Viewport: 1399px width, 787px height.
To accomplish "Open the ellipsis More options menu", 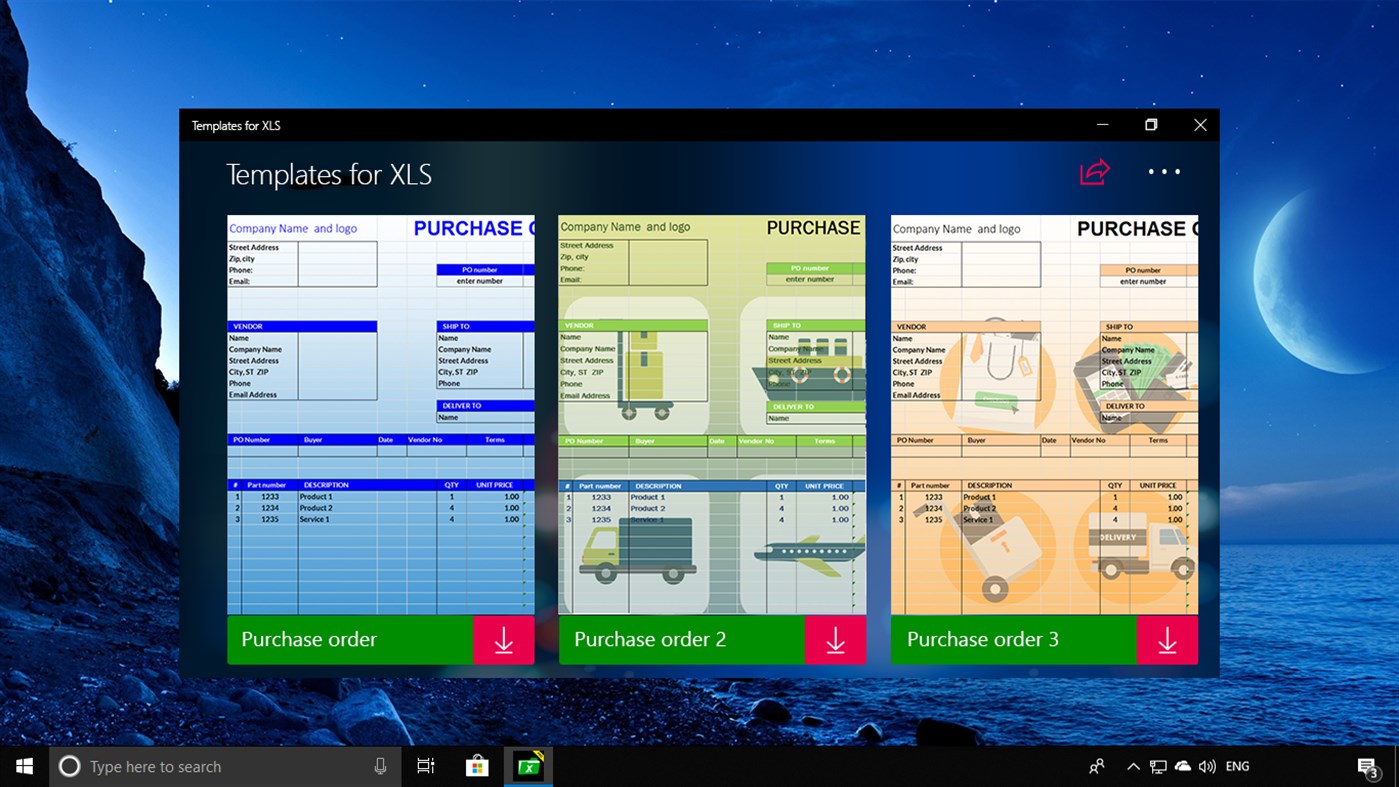I will click(1164, 171).
